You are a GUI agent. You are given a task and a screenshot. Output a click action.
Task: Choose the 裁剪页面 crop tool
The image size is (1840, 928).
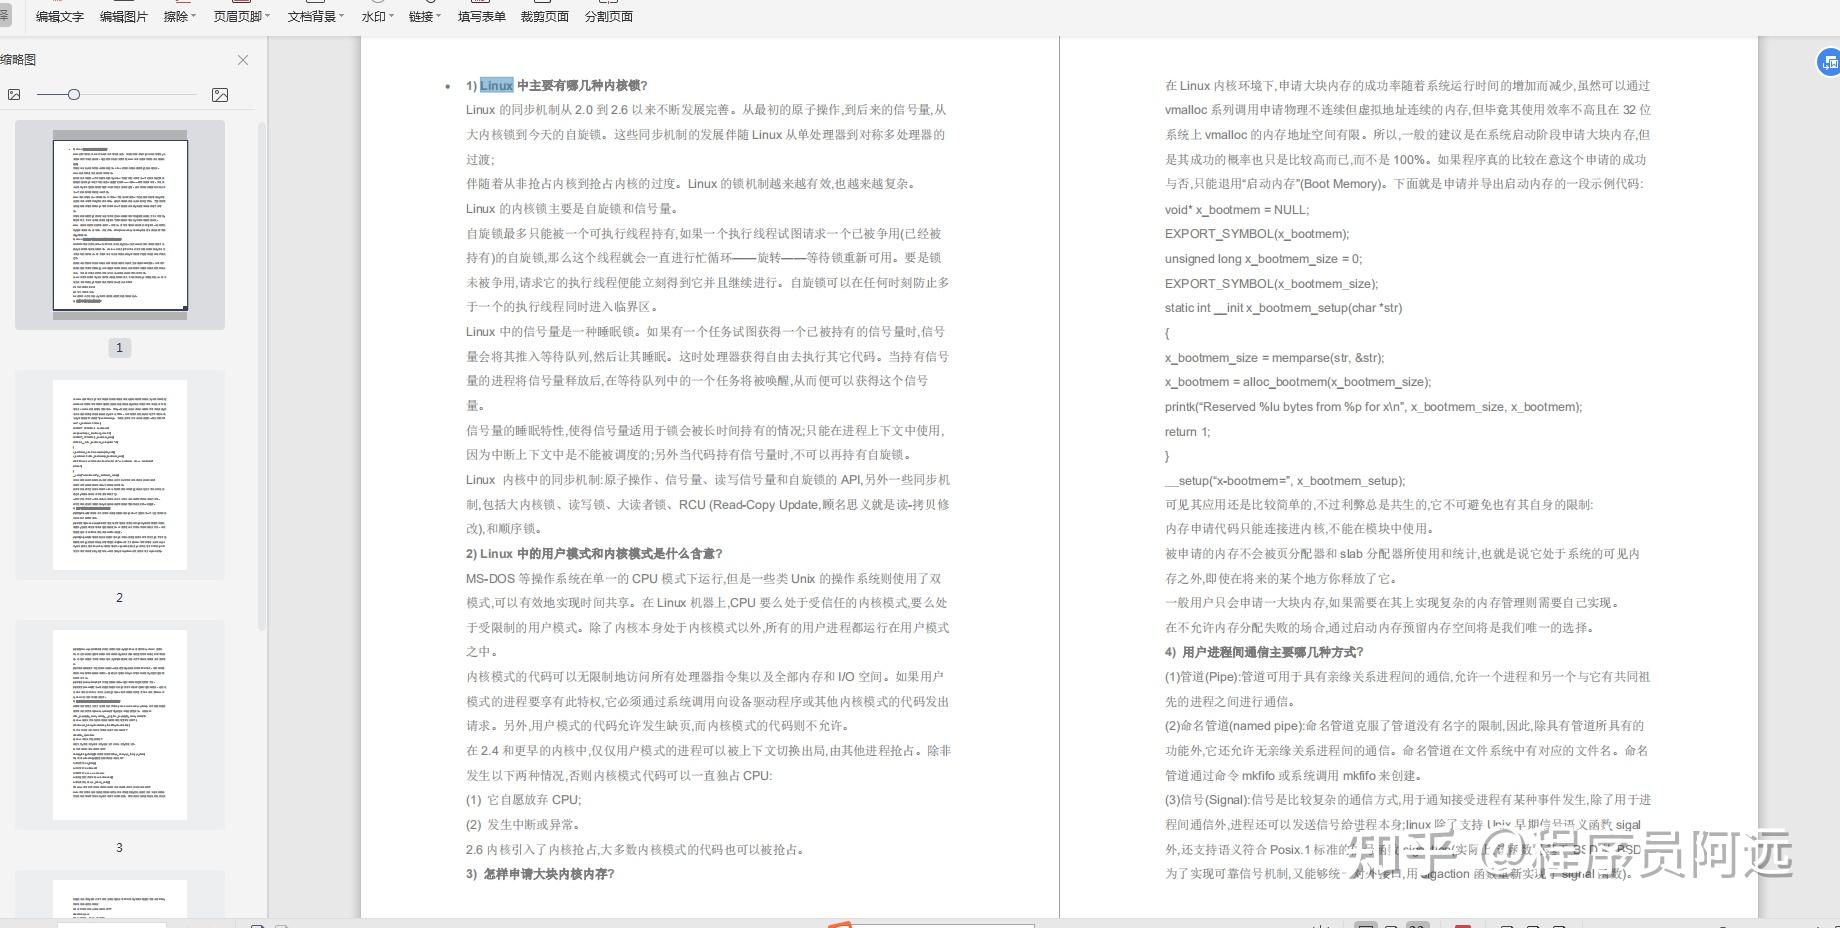pyautogui.click(x=545, y=16)
